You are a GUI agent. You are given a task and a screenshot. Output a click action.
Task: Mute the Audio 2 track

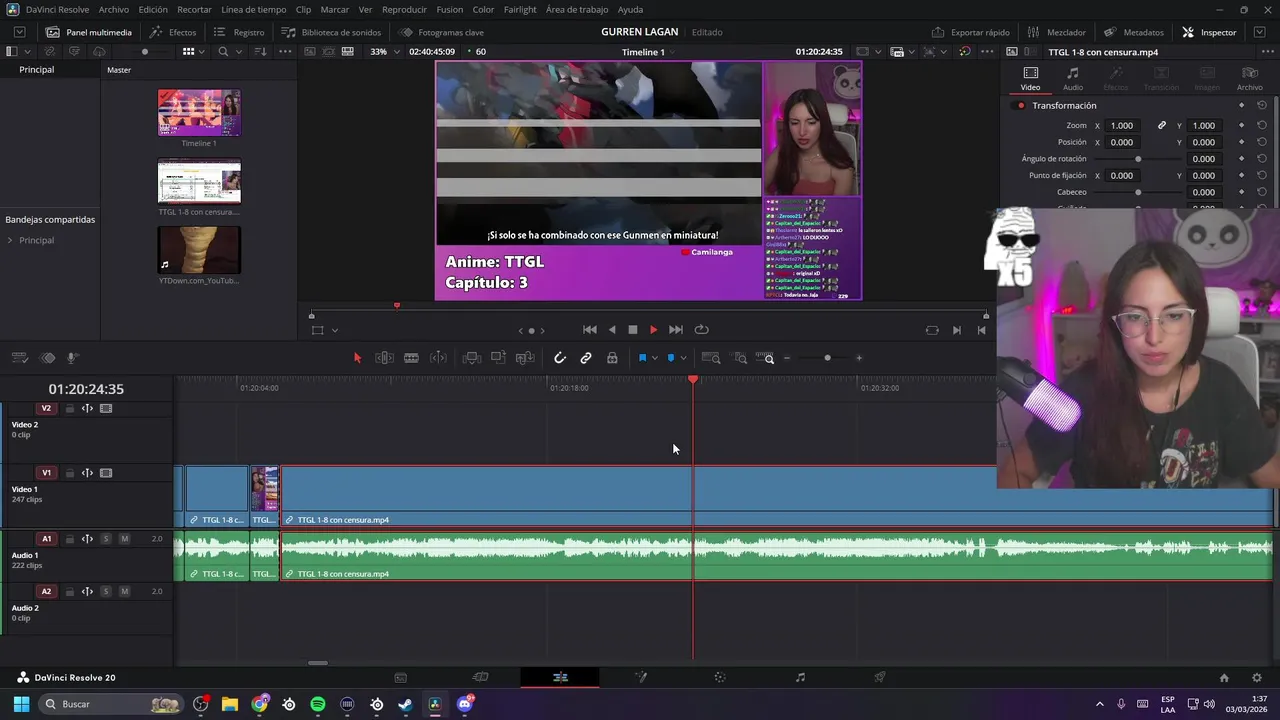pos(124,591)
